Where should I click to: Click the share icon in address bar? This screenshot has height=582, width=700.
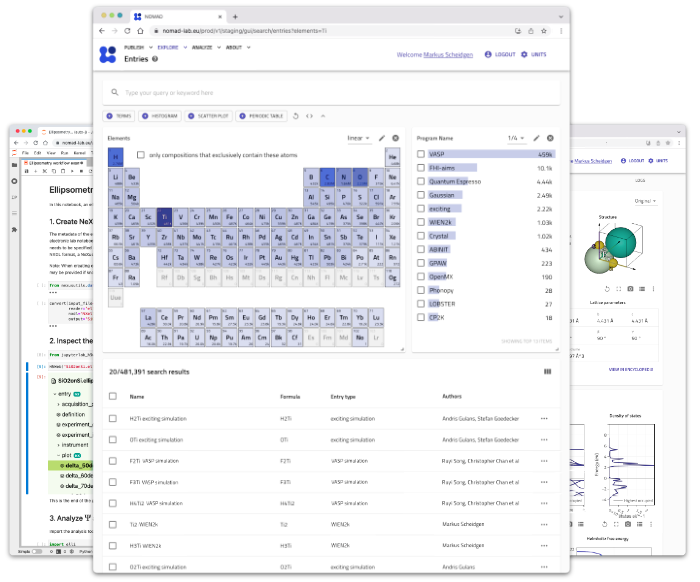pyautogui.click(x=531, y=31)
